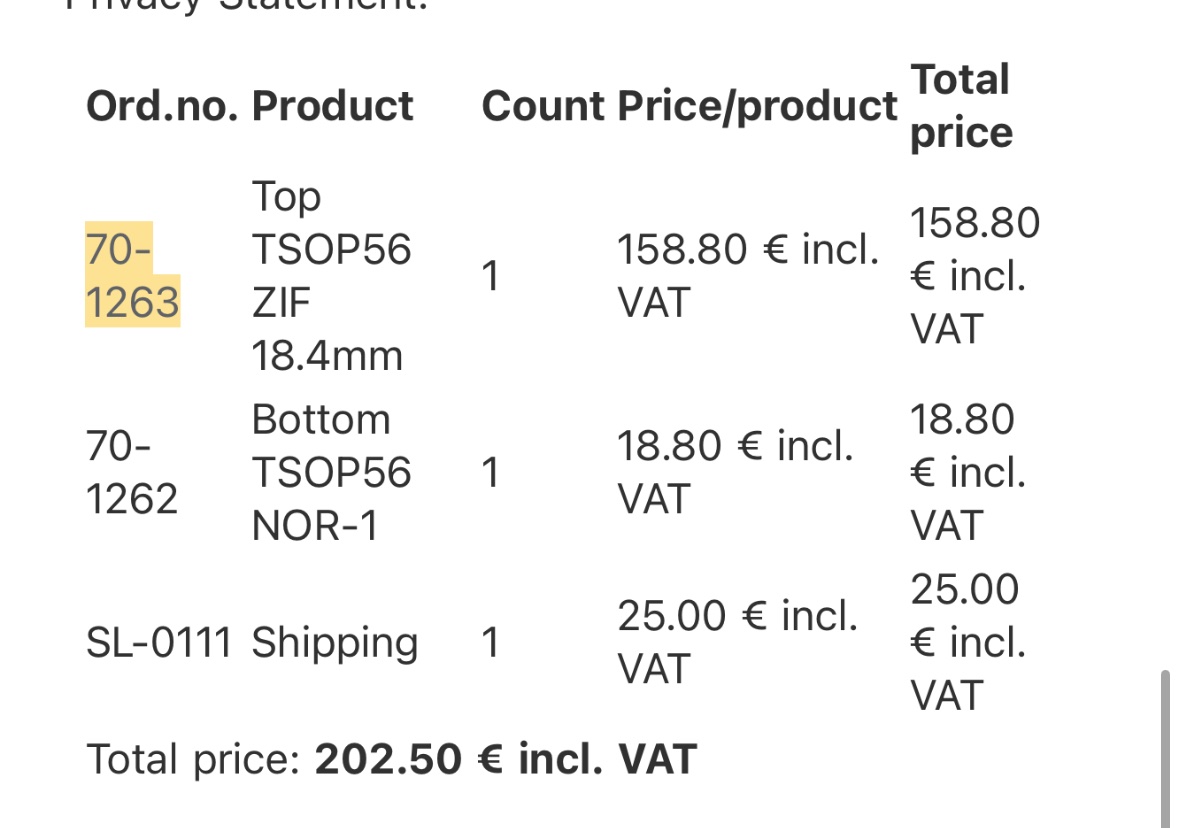This screenshot has width=1179, height=828.
Task: Click the 18.80 € total price cell
Action: coord(968,472)
